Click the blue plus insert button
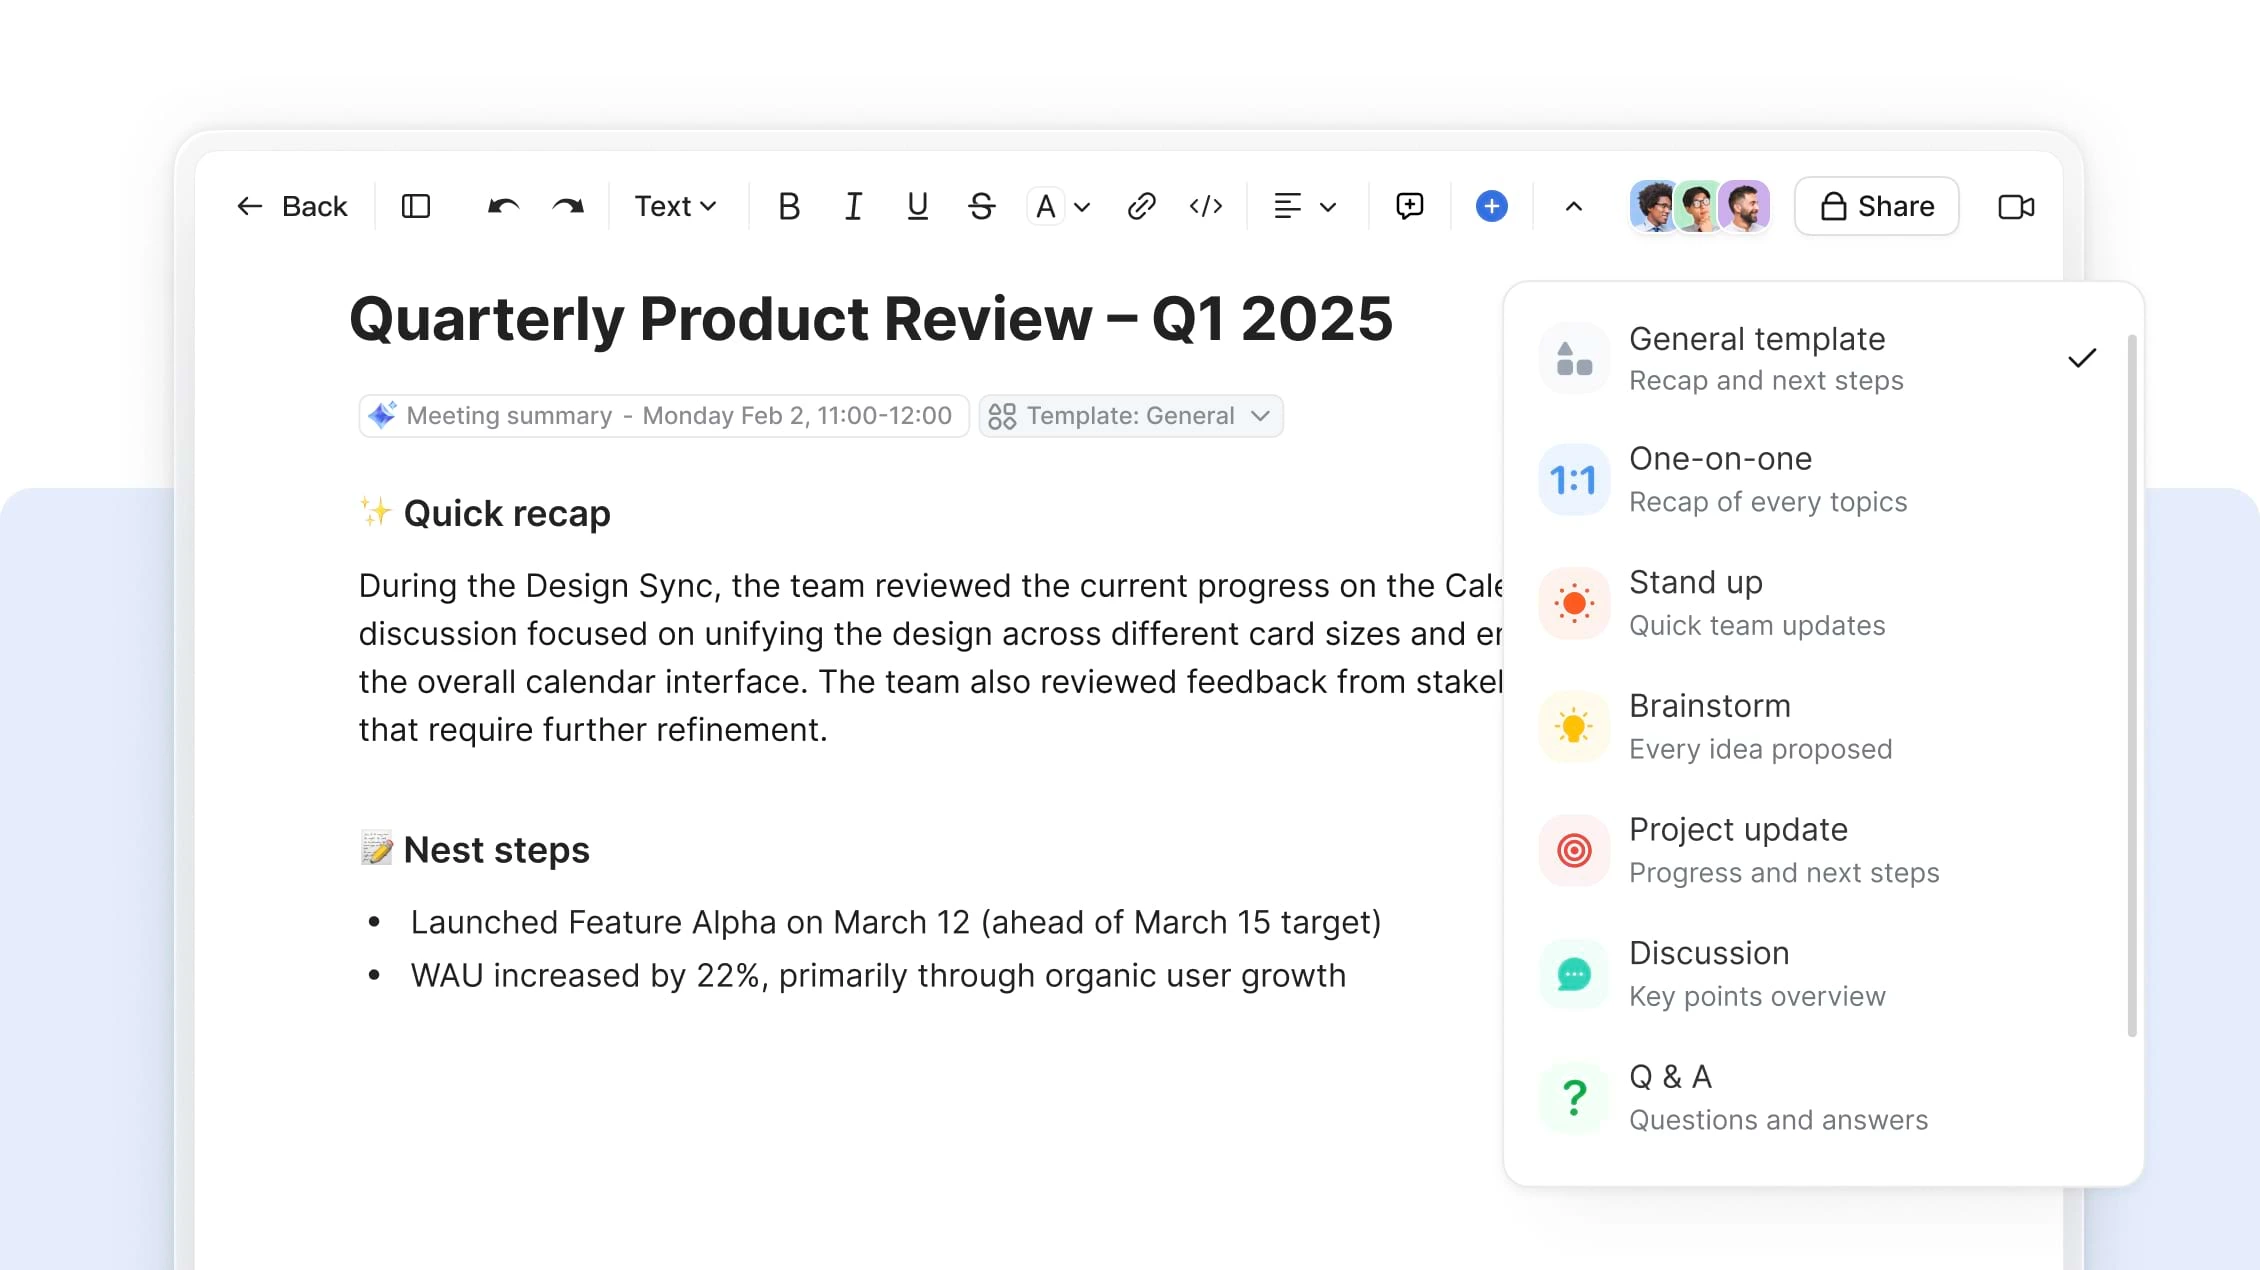 coord(1491,206)
